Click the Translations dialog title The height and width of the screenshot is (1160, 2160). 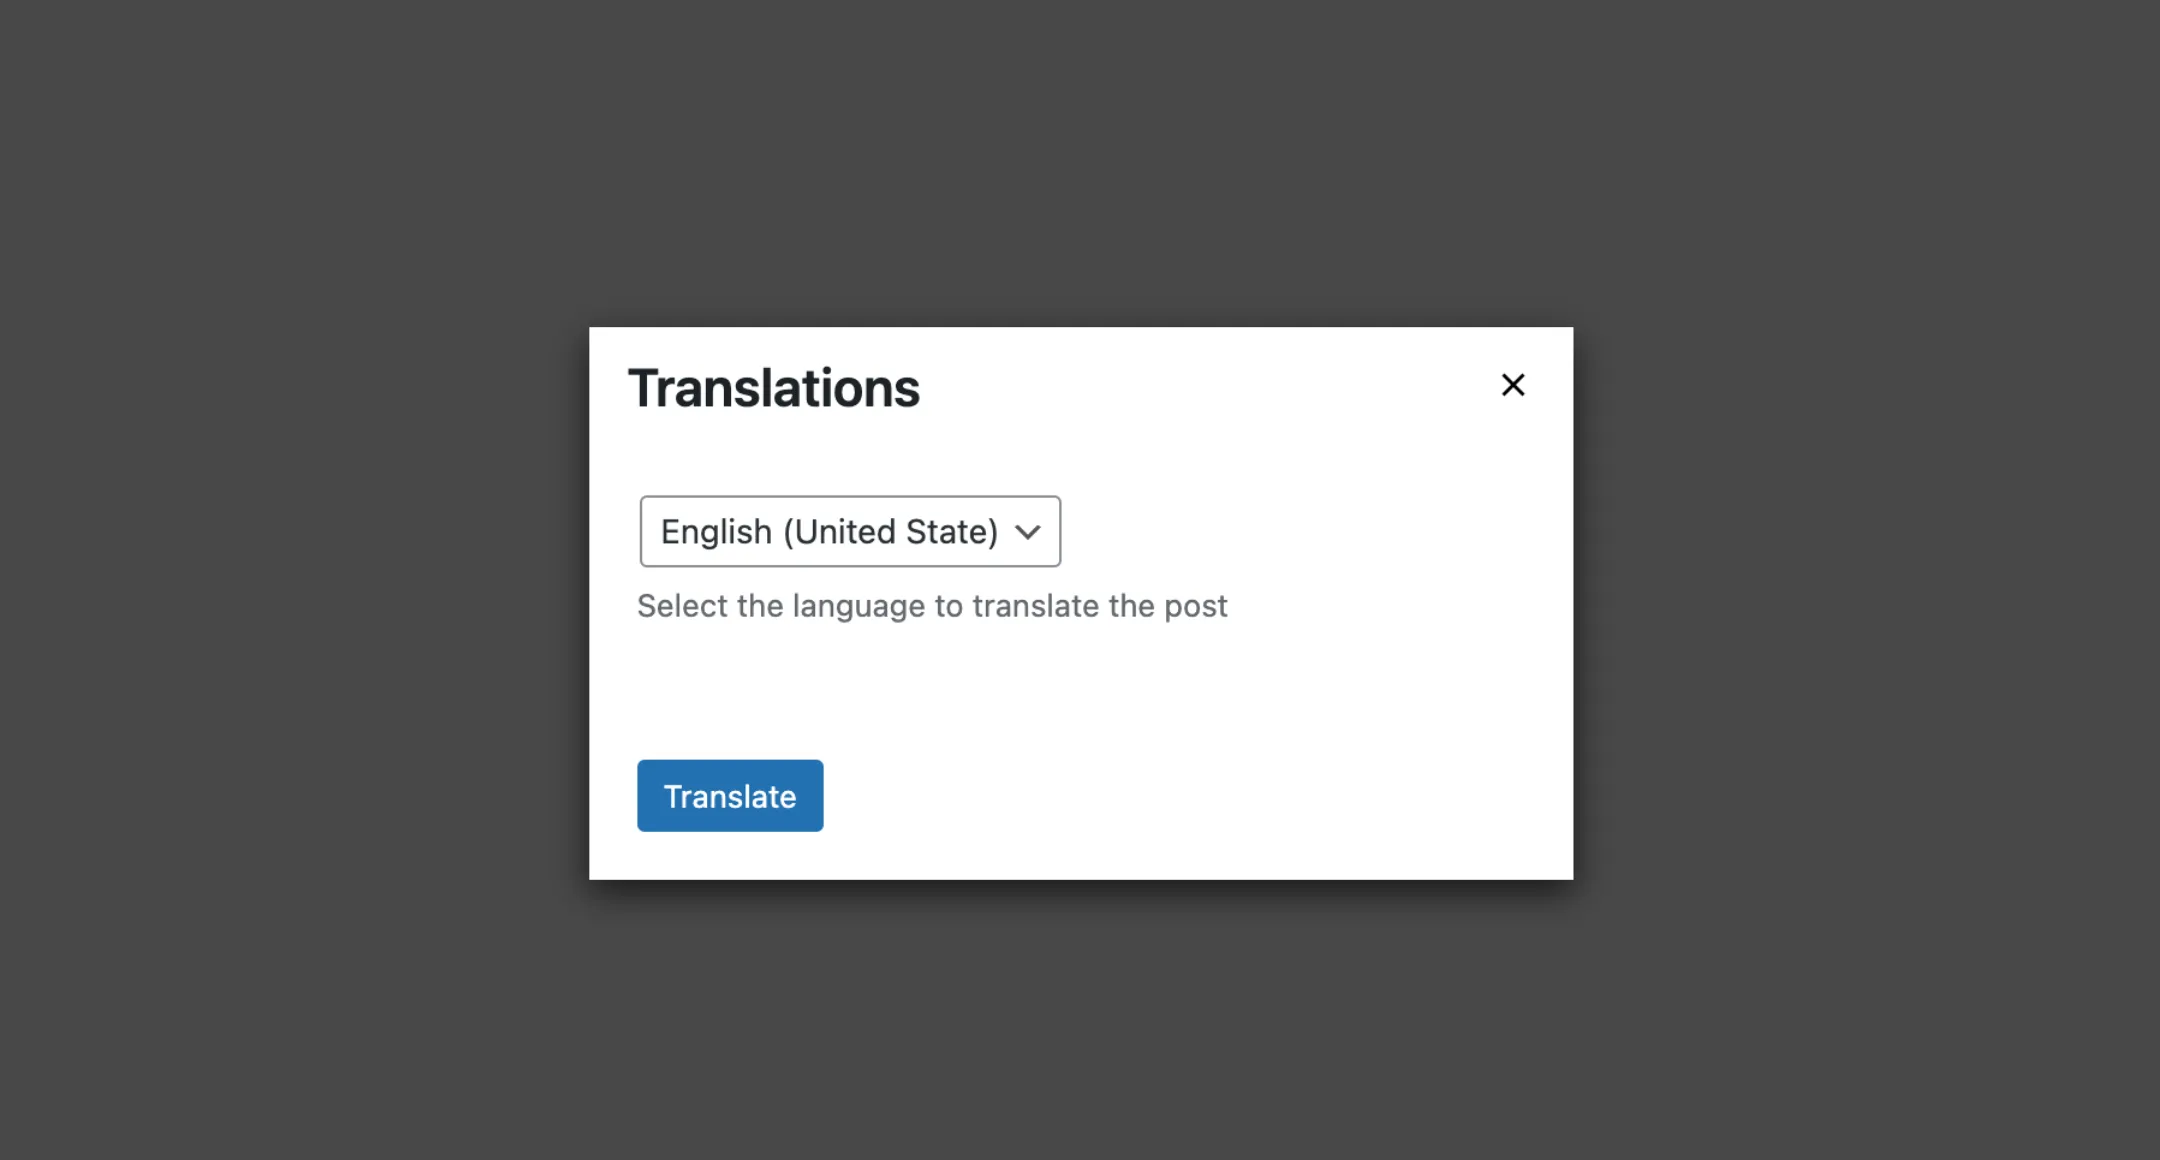coord(773,388)
